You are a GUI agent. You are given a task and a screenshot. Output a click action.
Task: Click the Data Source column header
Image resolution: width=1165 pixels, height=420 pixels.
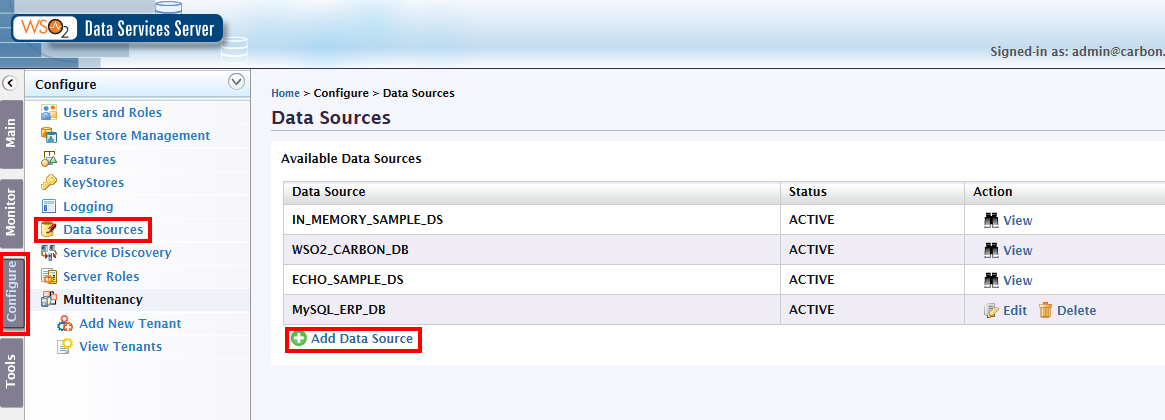[x=531, y=192]
